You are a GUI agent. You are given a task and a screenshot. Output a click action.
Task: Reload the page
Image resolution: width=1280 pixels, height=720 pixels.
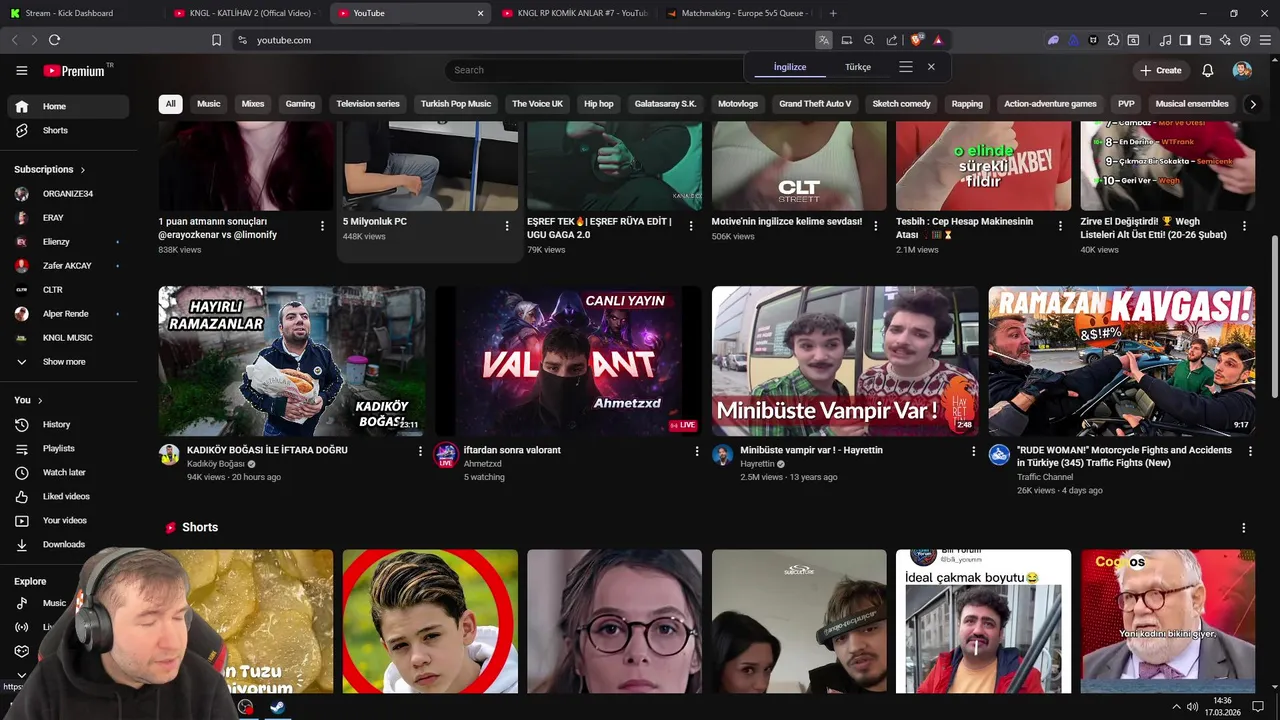point(54,40)
